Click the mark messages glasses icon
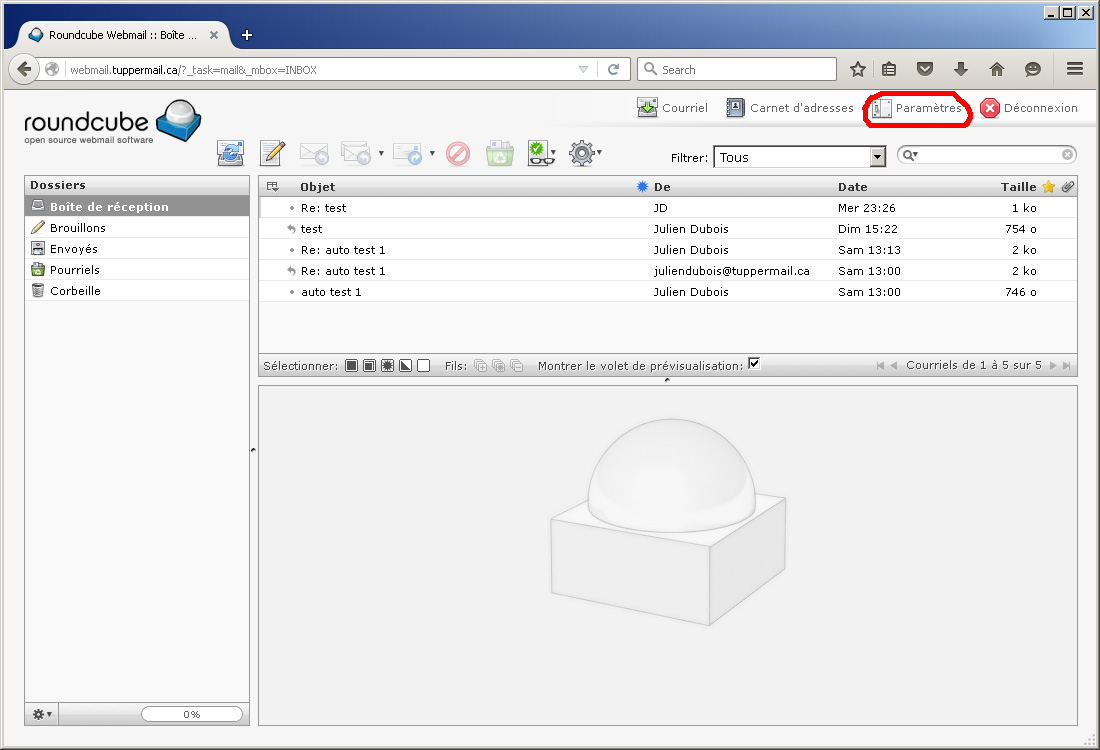This screenshot has height=750, width=1100. click(x=539, y=153)
